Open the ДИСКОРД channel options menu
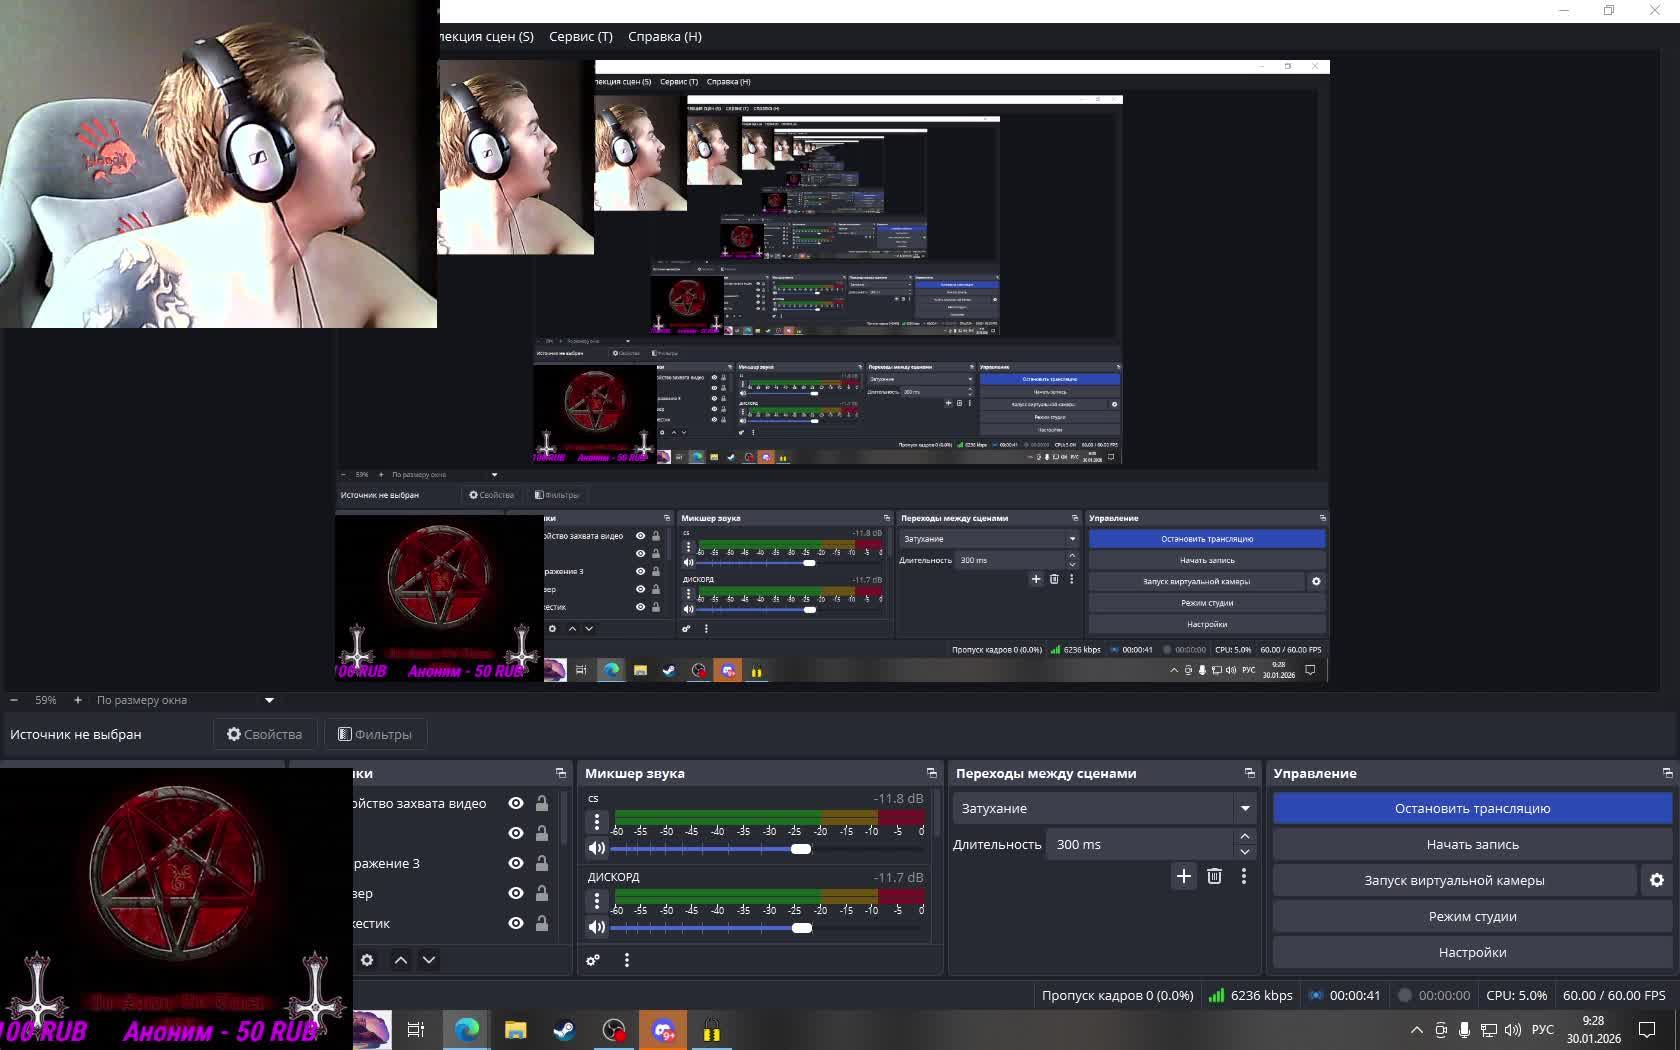The width and height of the screenshot is (1680, 1050). click(x=596, y=900)
